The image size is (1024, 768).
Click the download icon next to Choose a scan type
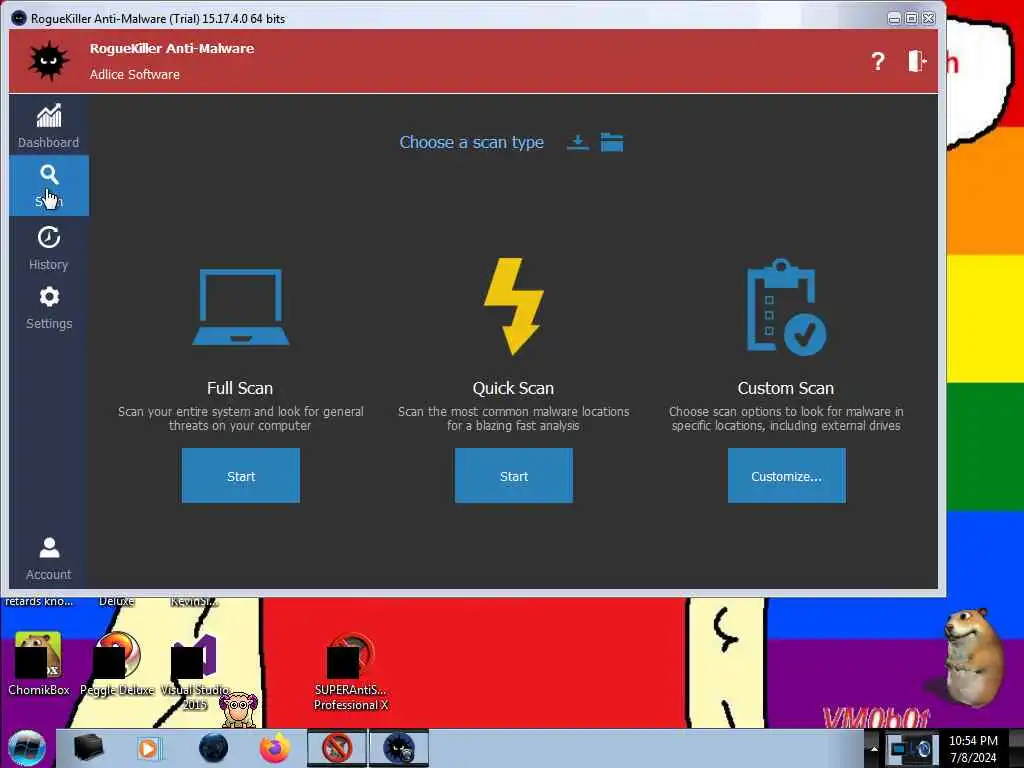577,142
